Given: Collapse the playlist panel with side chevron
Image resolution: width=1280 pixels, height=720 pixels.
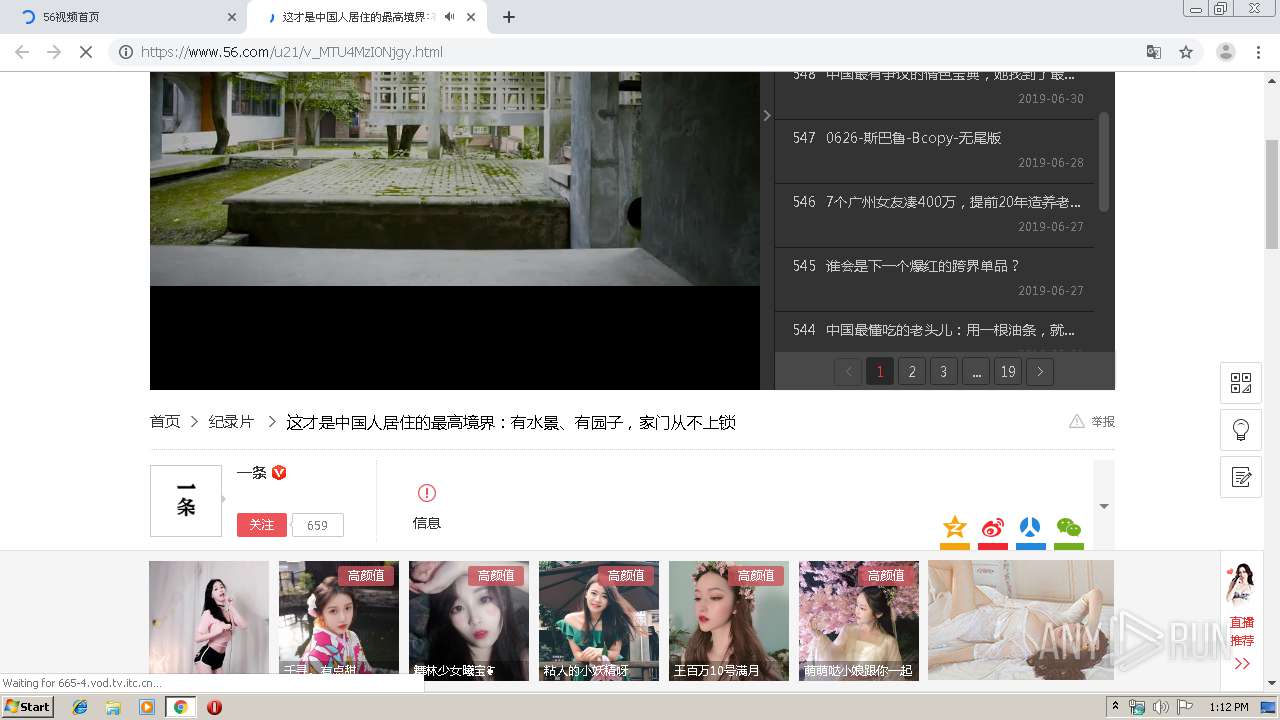Looking at the screenshot, I should tap(767, 116).
